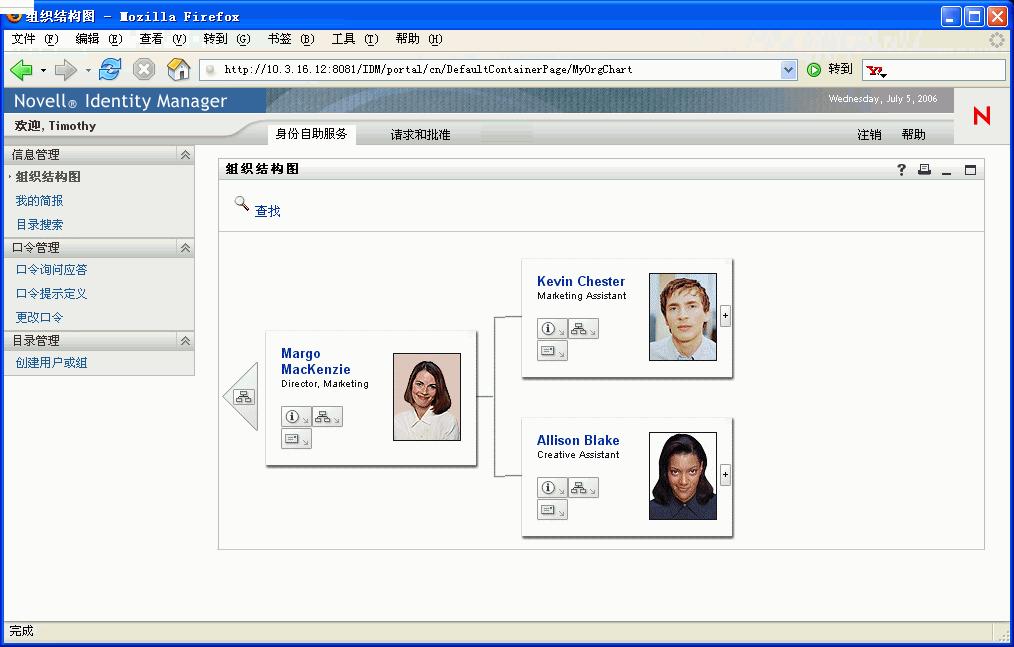1014x647 pixels.
Task: Open the 编辑 menu
Action: point(98,39)
